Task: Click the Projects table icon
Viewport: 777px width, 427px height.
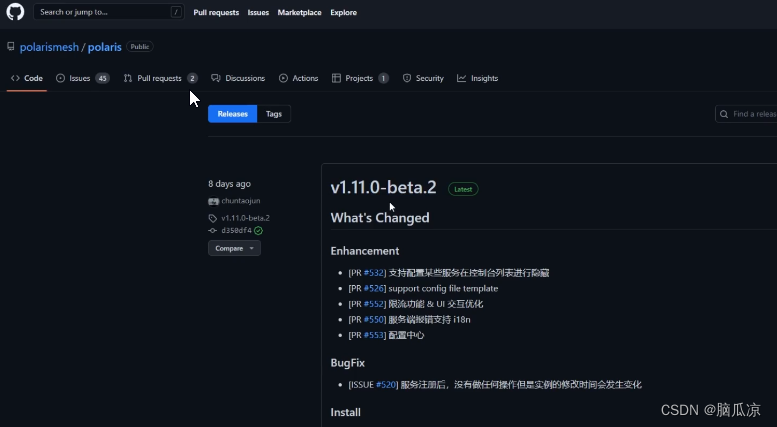Action: coord(336,78)
